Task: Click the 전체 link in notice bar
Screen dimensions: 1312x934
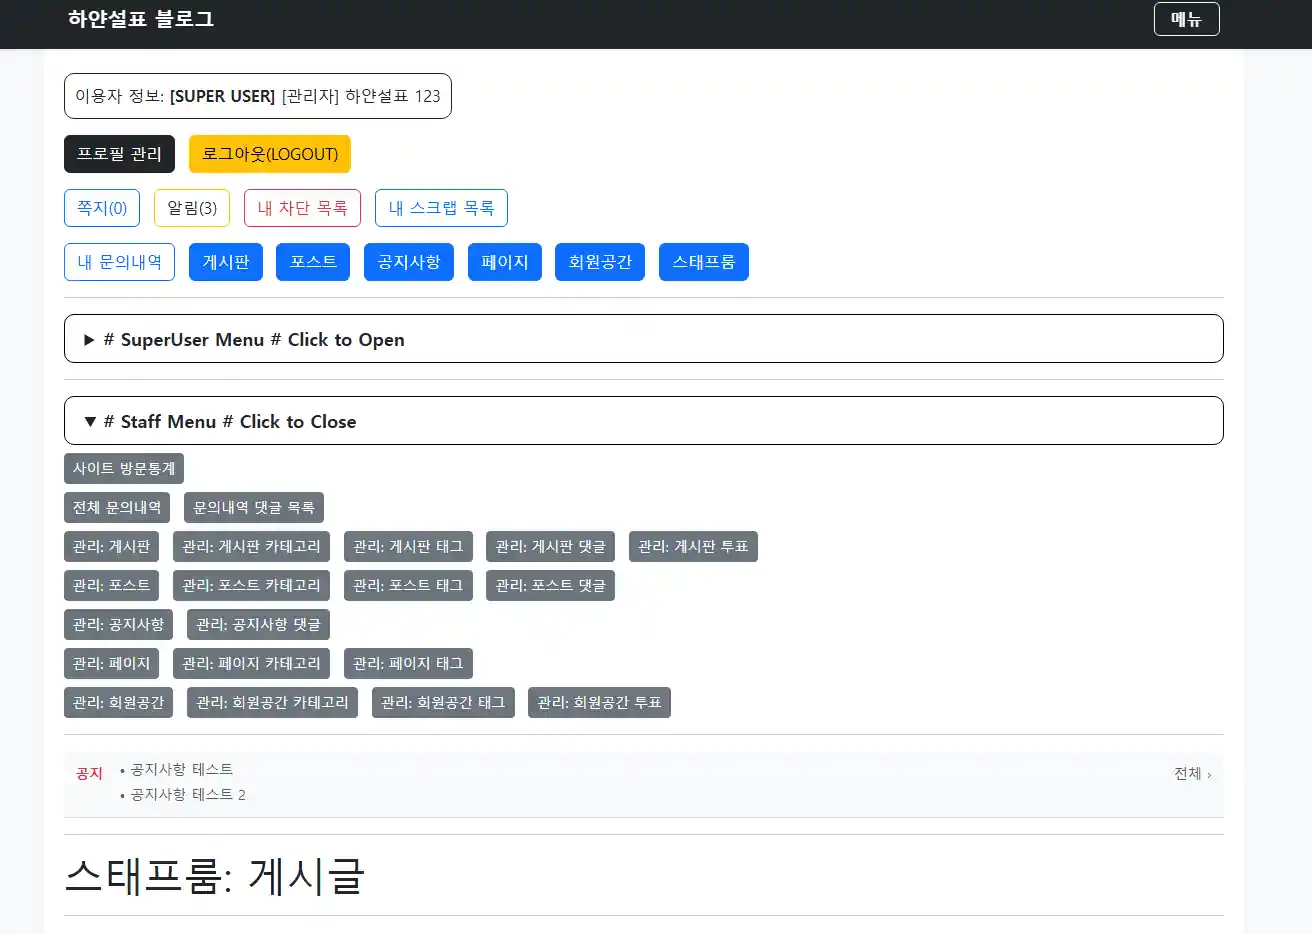Action: 1191,774
